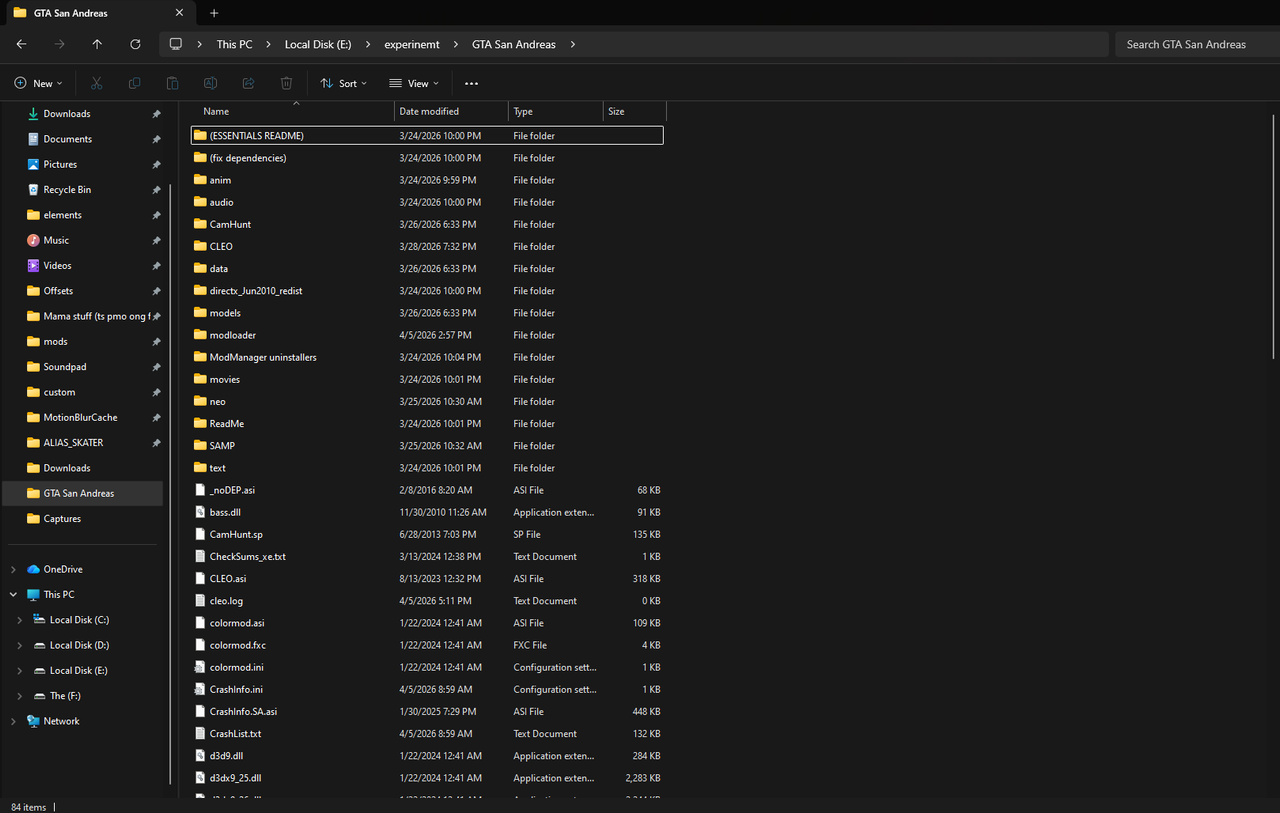Open the Sort dropdown menu
Viewport: 1280px width, 813px height.
343,83
